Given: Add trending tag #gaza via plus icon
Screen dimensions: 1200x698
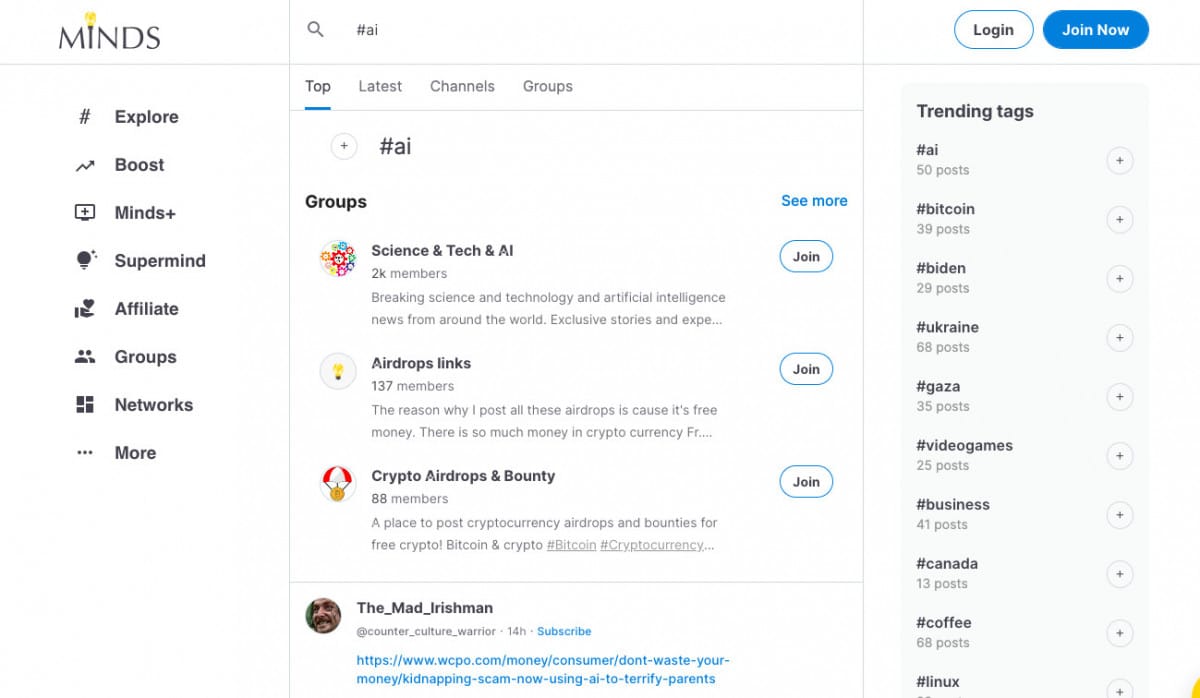Looking at the screenshot, I should 1120,397.
